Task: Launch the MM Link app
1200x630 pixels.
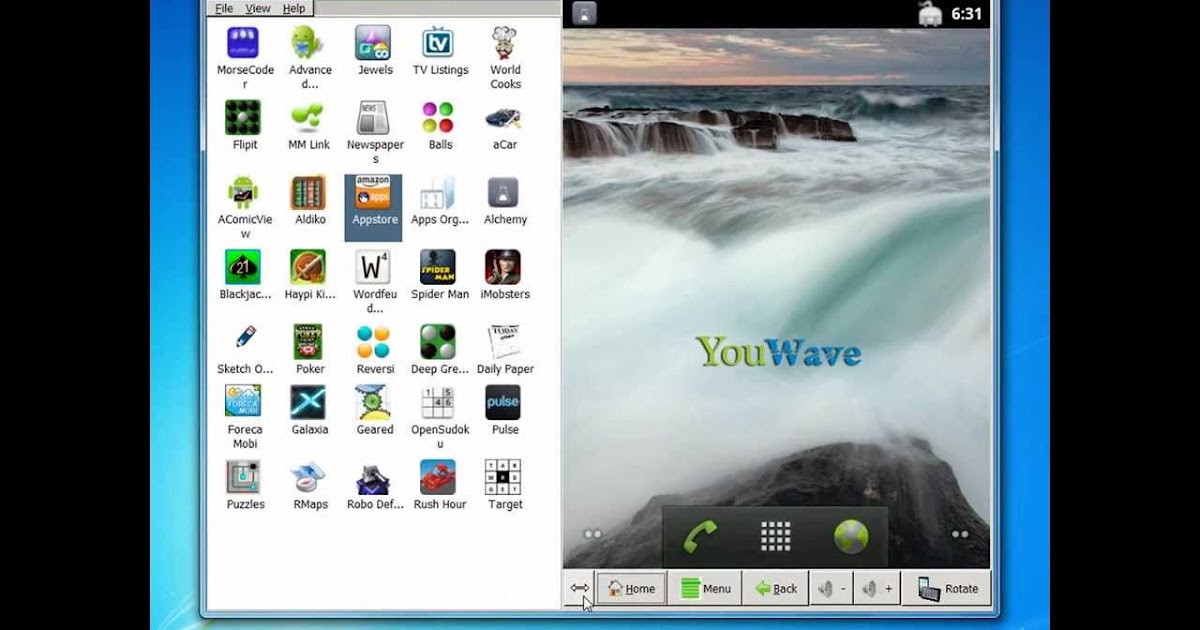Action: (309, 118)
